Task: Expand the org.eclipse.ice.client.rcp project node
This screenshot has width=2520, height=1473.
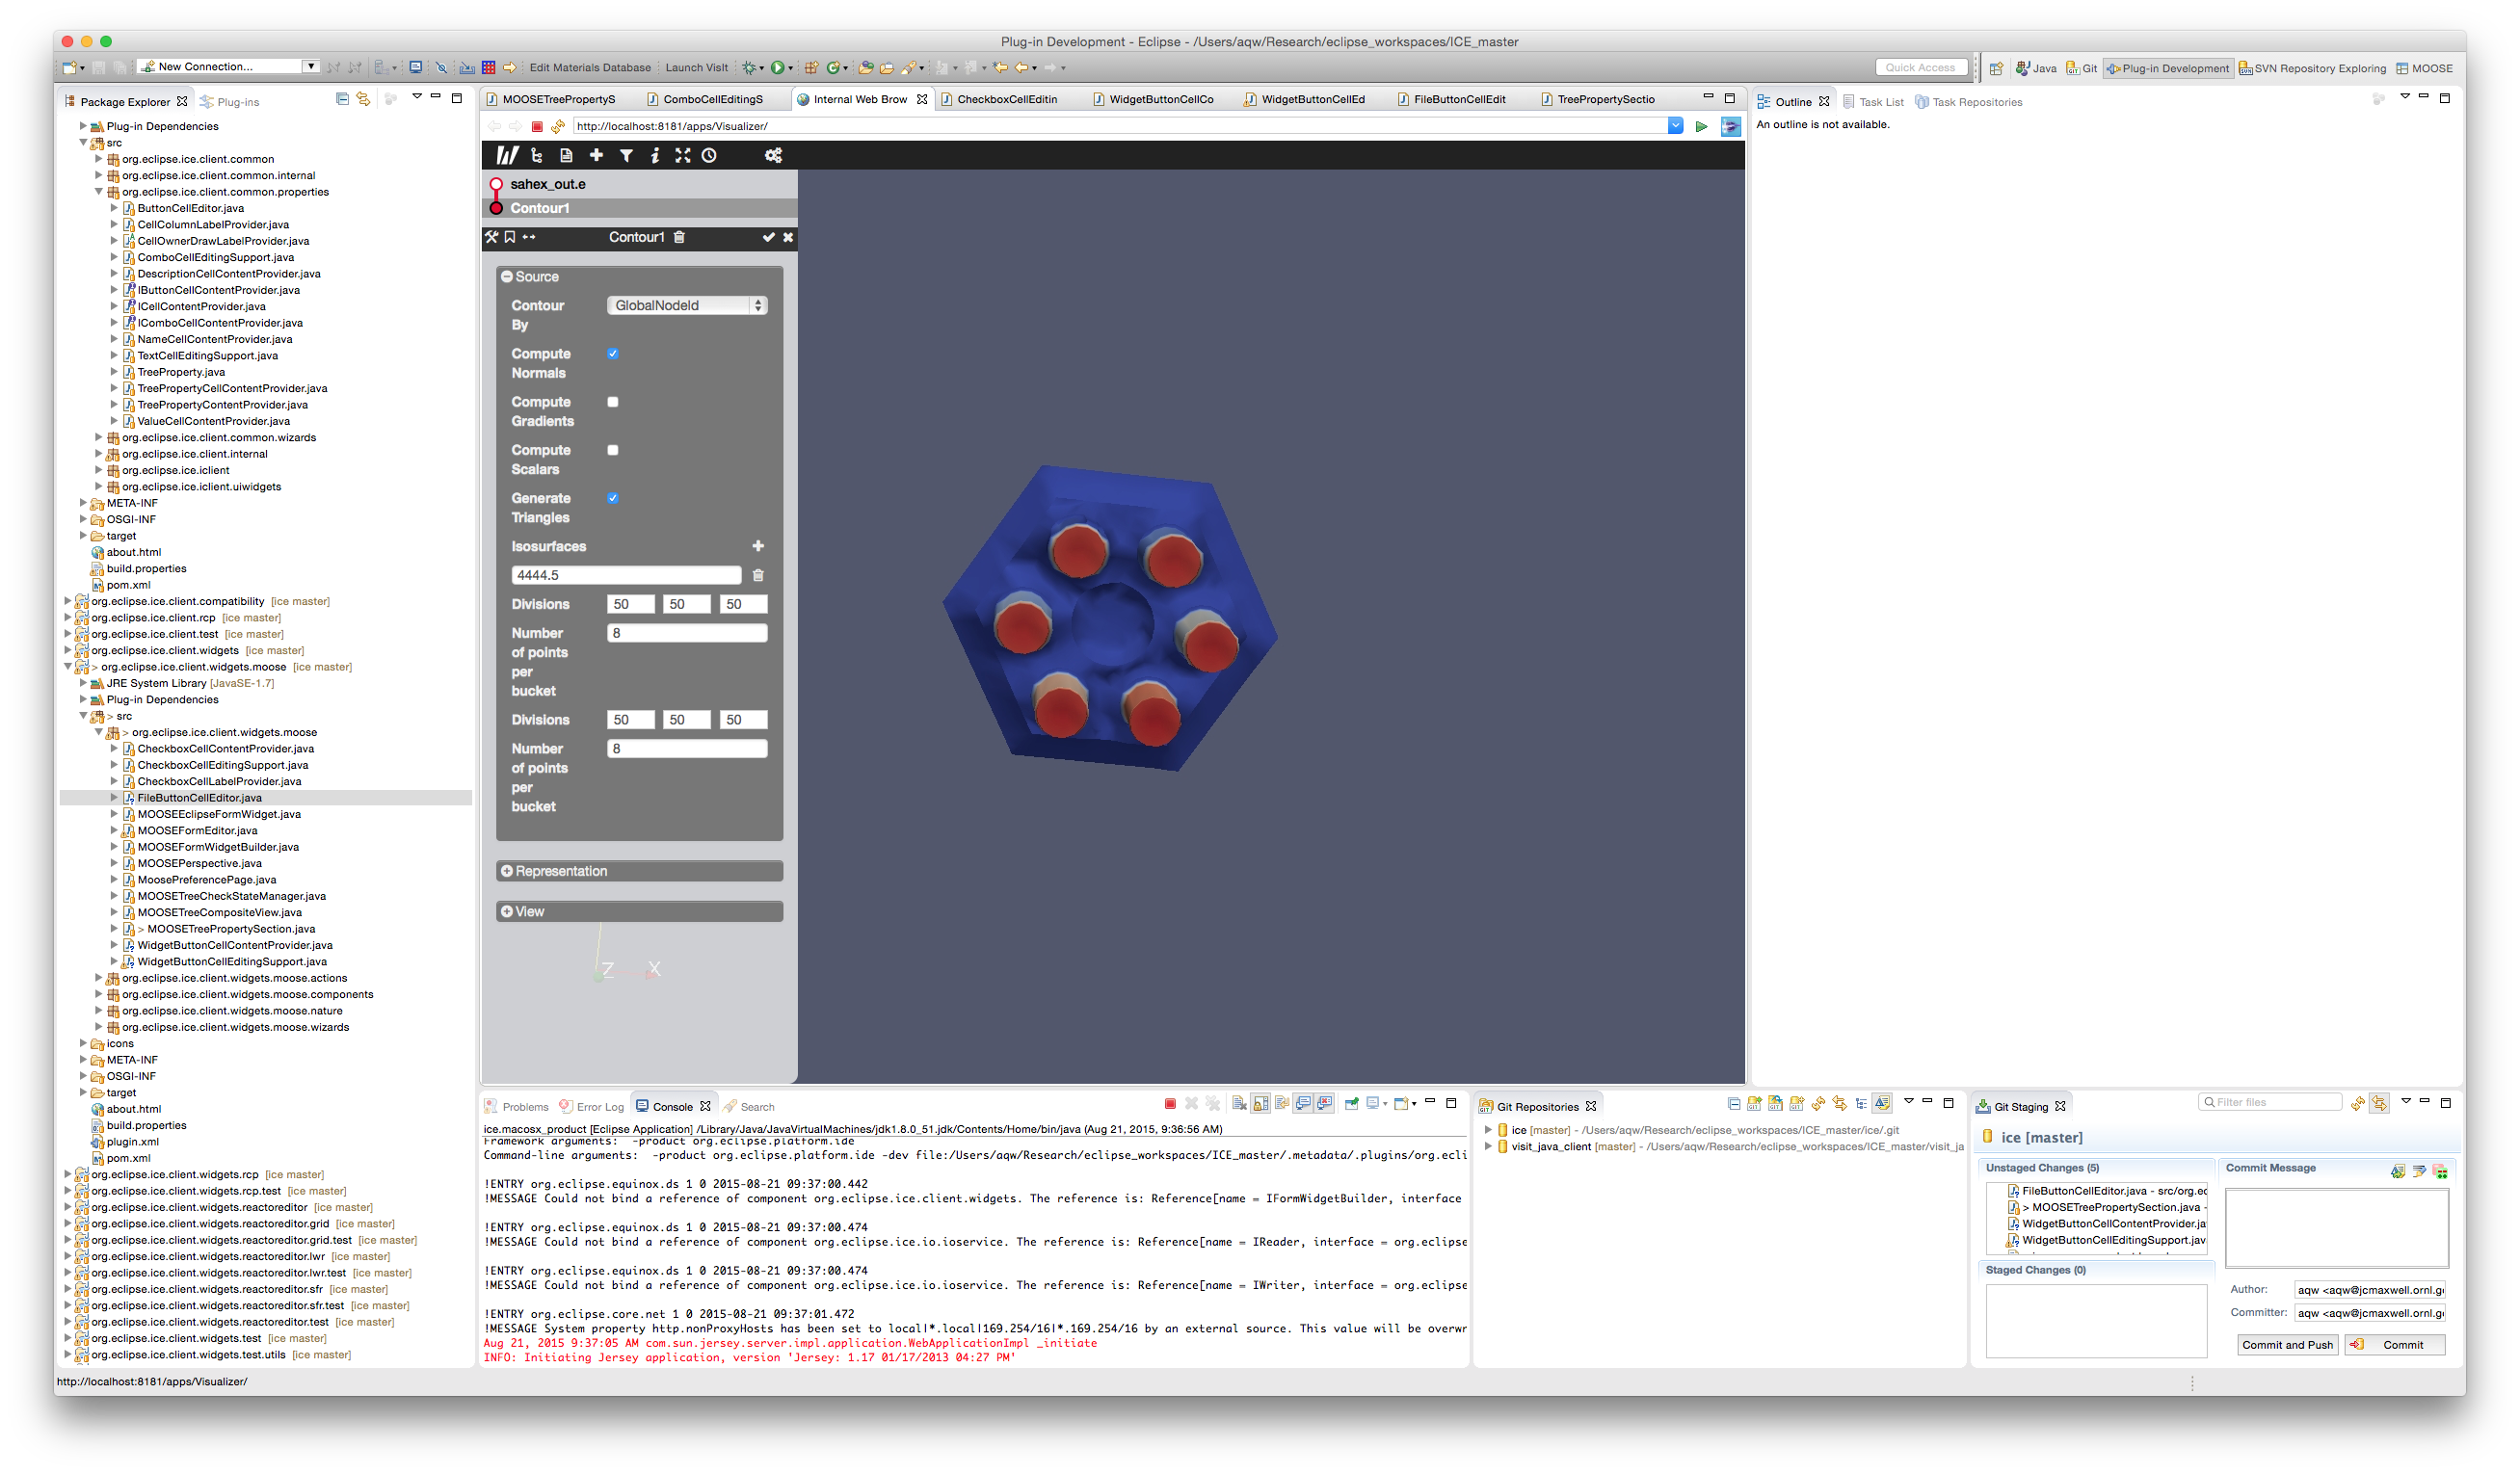Action: (x=68, y=618)
